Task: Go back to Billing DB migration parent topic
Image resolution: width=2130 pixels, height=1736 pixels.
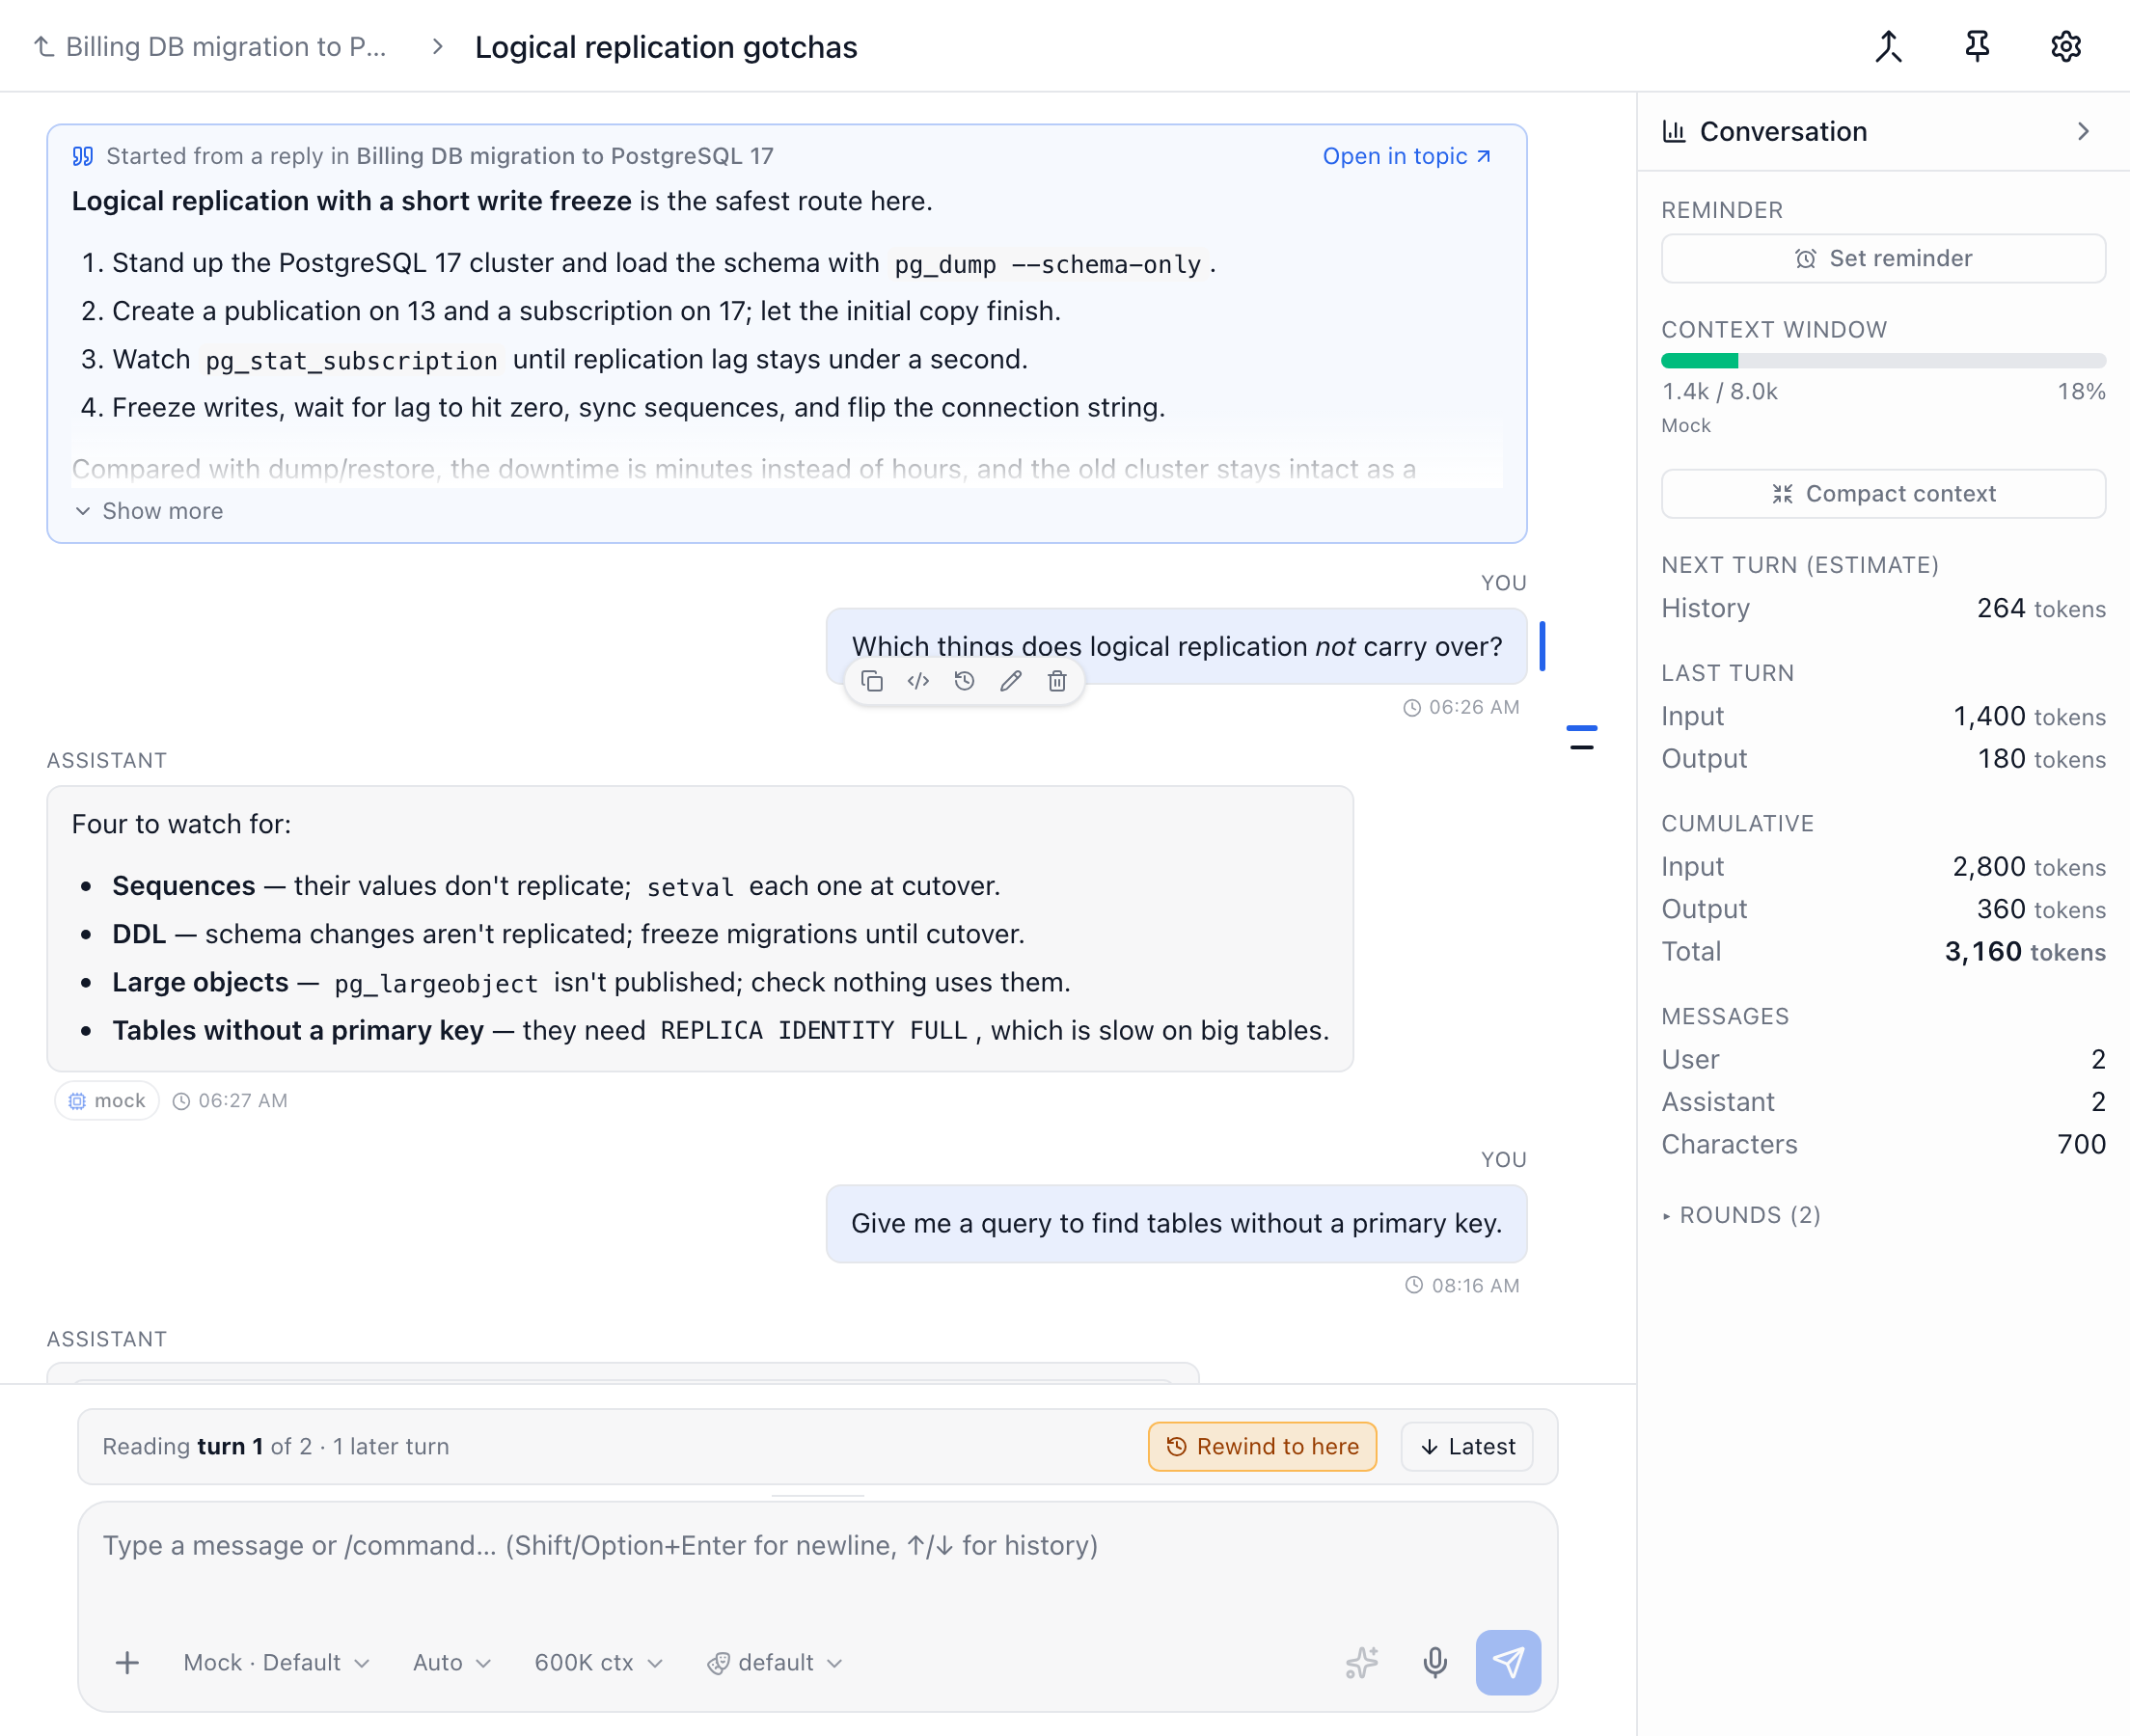Action: tap(210, 47)
